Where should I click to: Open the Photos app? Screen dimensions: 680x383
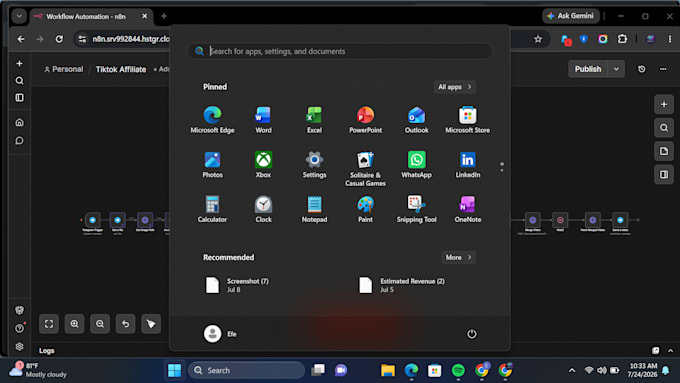(x=212, y=165)
